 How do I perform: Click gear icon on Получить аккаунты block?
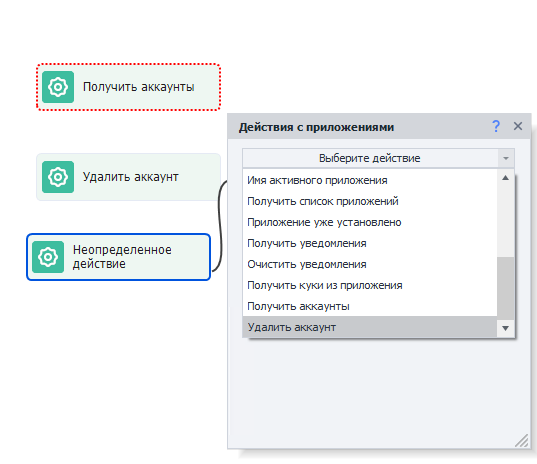(x=58, y=87)
